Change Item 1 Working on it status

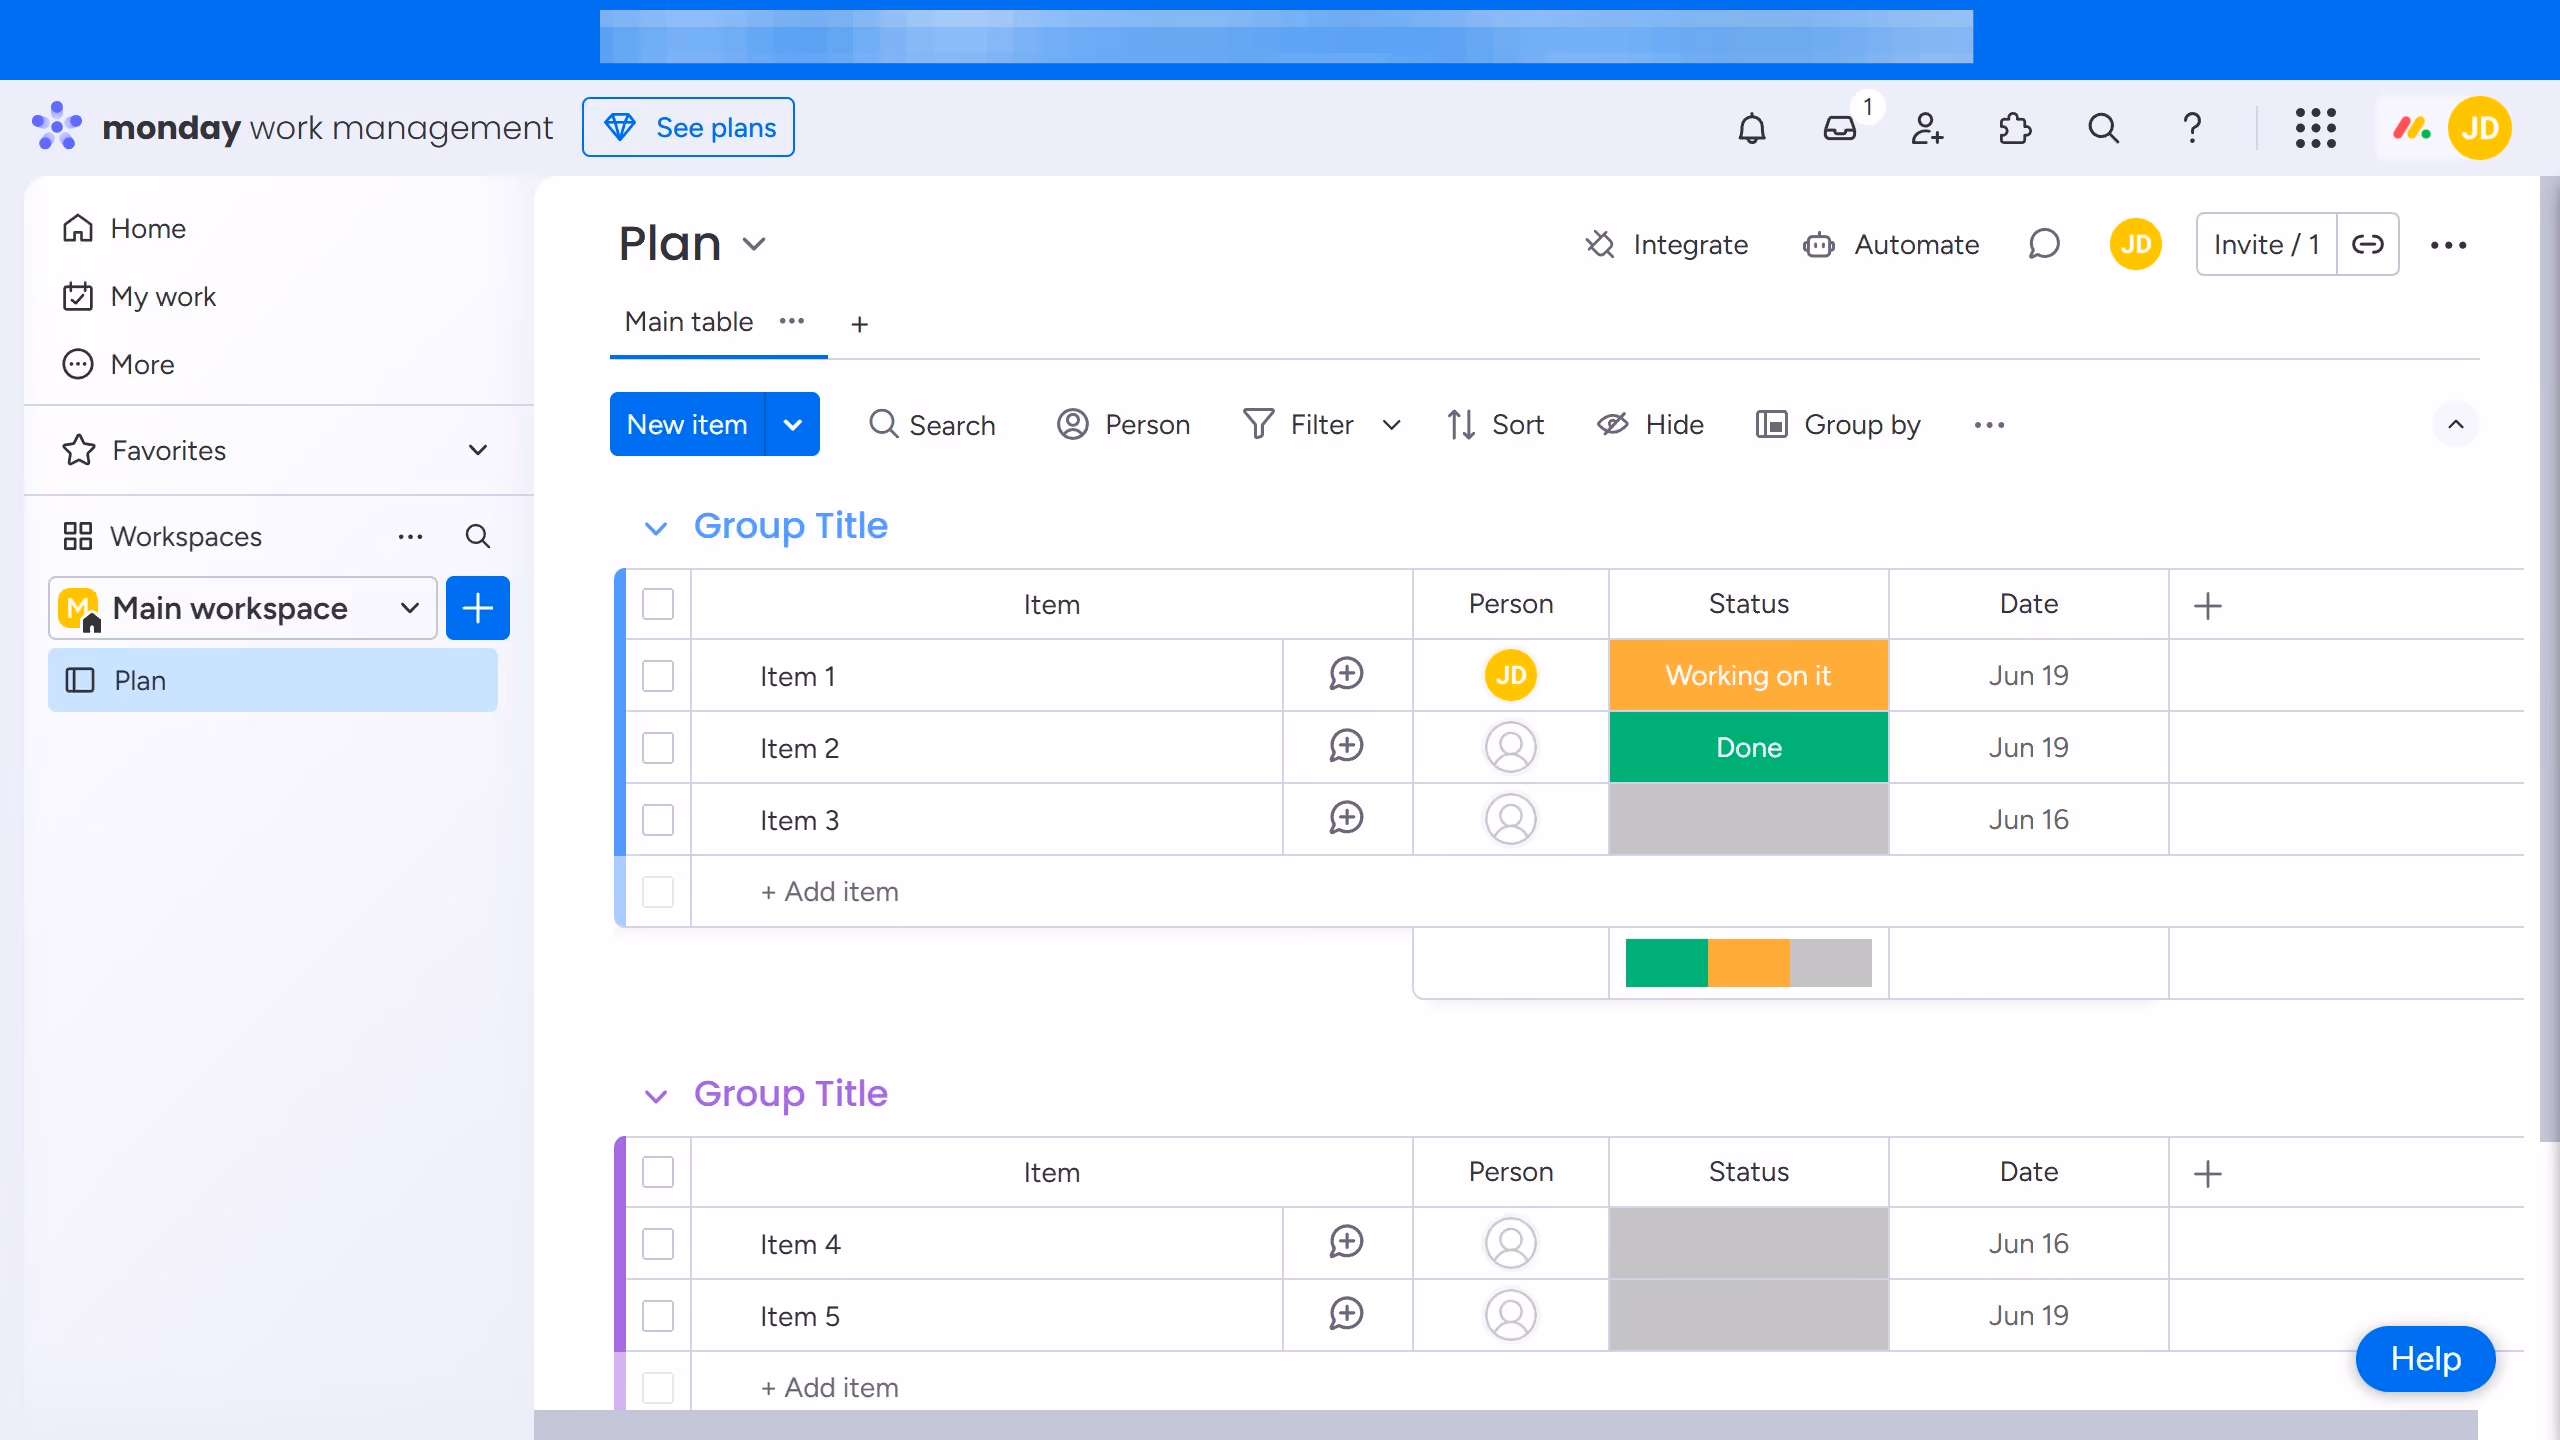(x=1748, y=676)
